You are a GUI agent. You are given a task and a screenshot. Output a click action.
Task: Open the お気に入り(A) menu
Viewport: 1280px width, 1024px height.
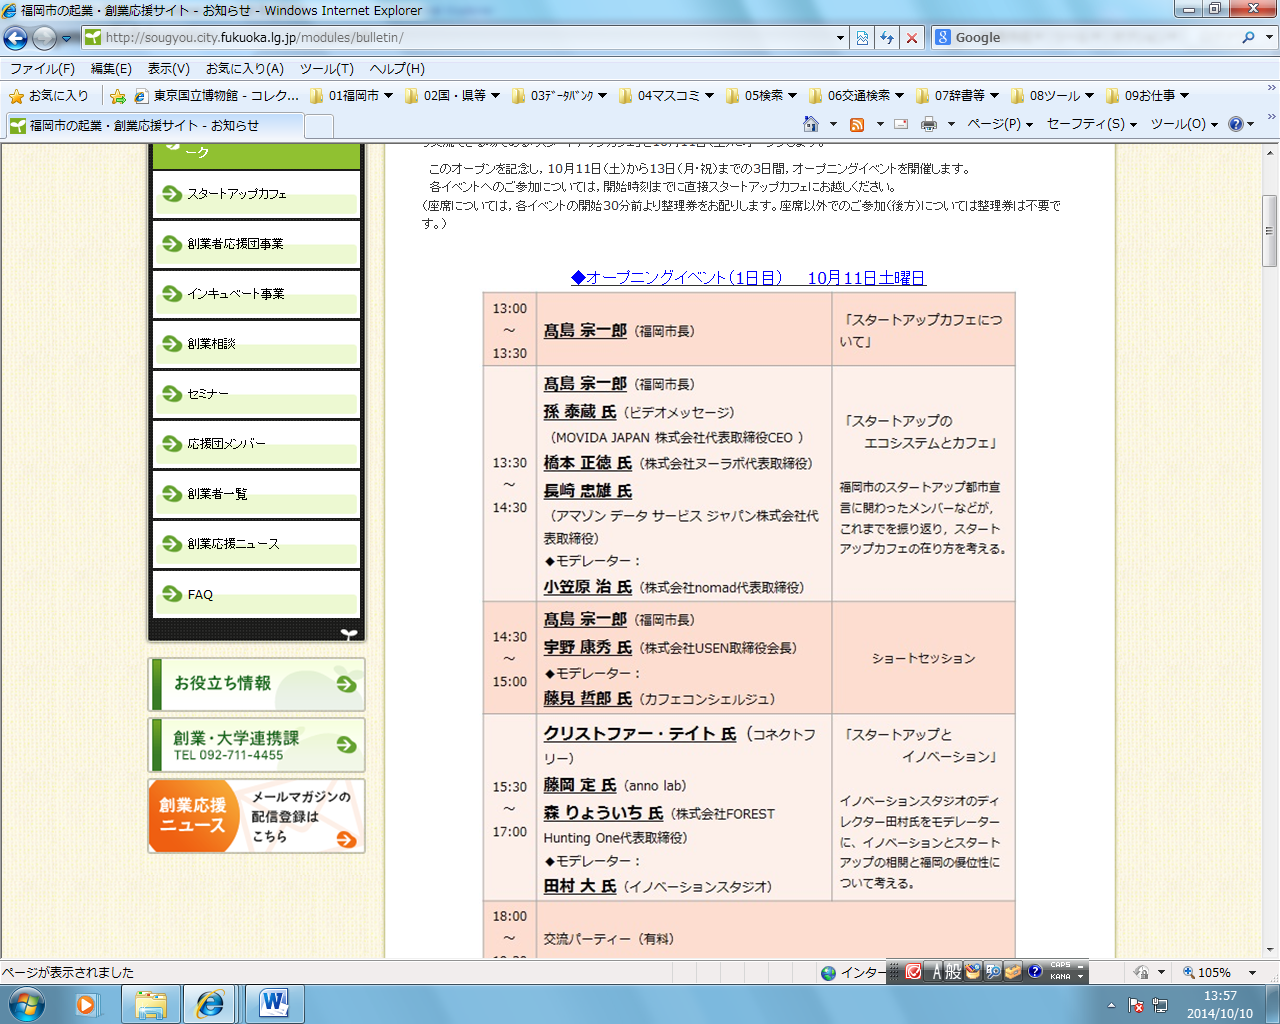coord(244,69)
